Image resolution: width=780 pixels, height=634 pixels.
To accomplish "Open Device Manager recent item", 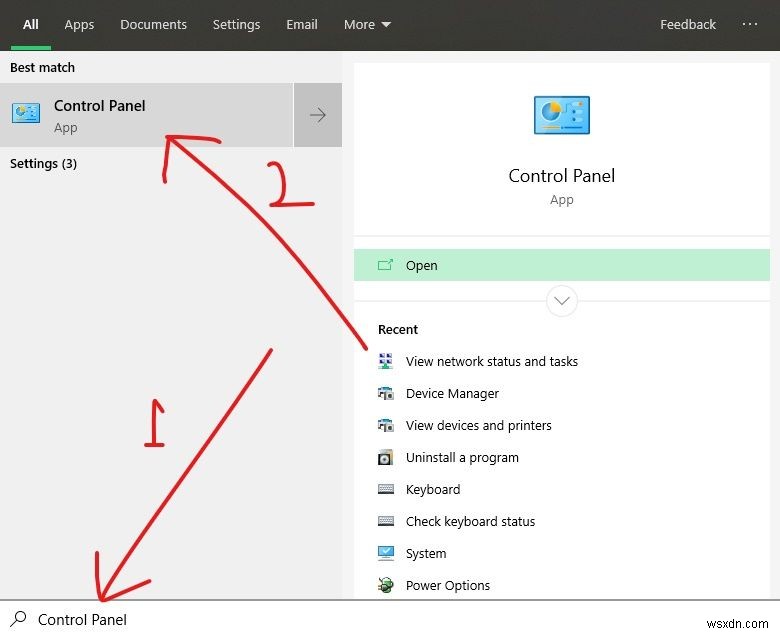I will [x=452, y=393].
